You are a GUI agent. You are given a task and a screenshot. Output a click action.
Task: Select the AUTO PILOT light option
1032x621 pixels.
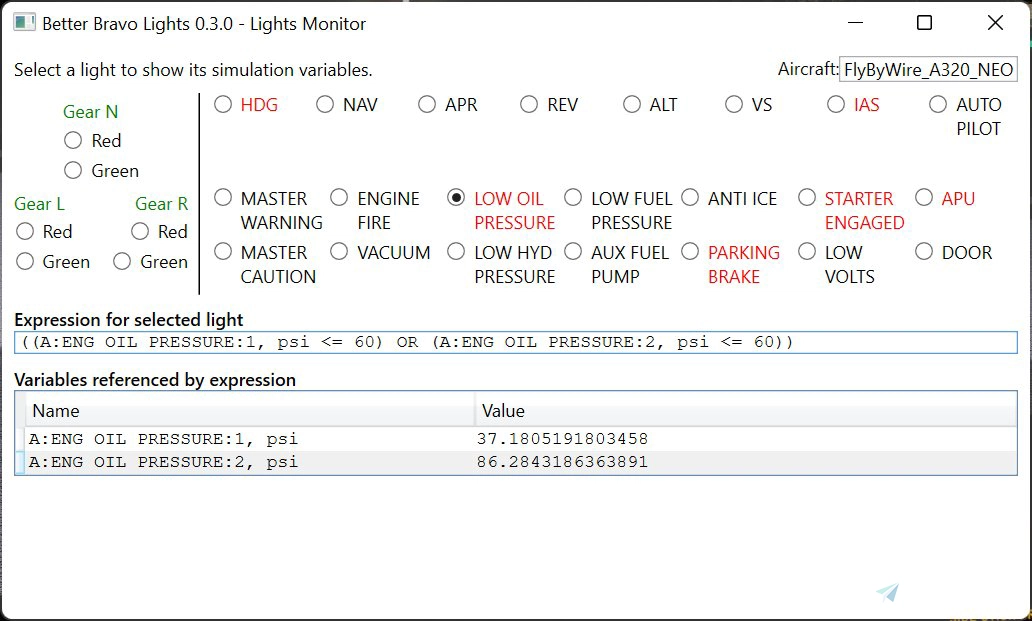(x=938, y=105)
